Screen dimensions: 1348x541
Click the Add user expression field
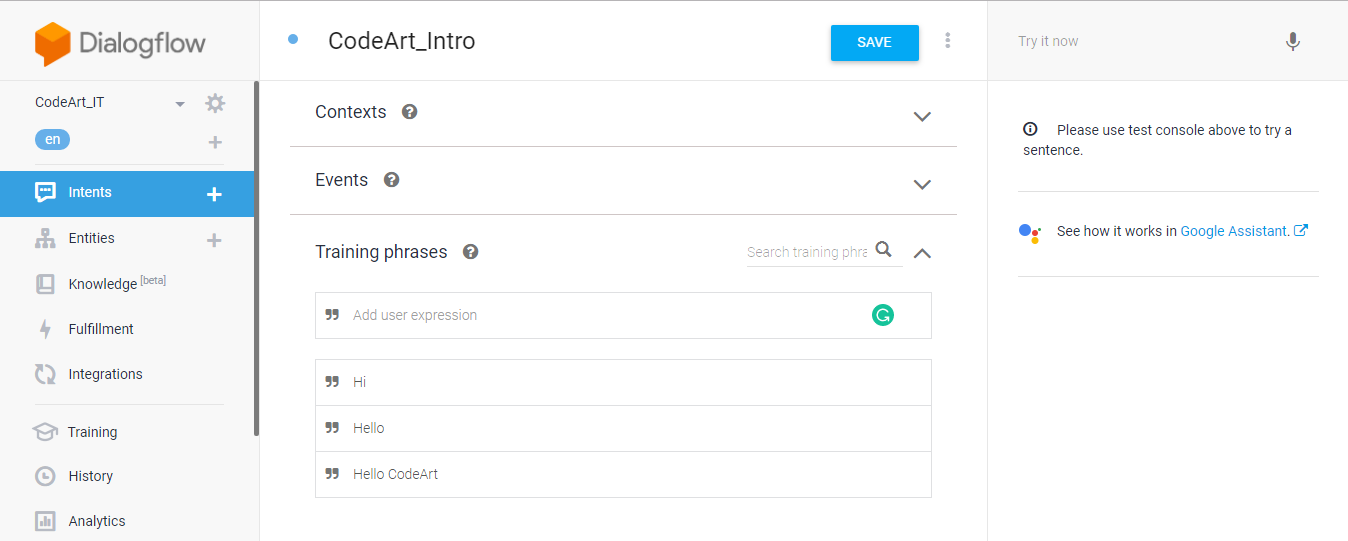pos(600,315)
